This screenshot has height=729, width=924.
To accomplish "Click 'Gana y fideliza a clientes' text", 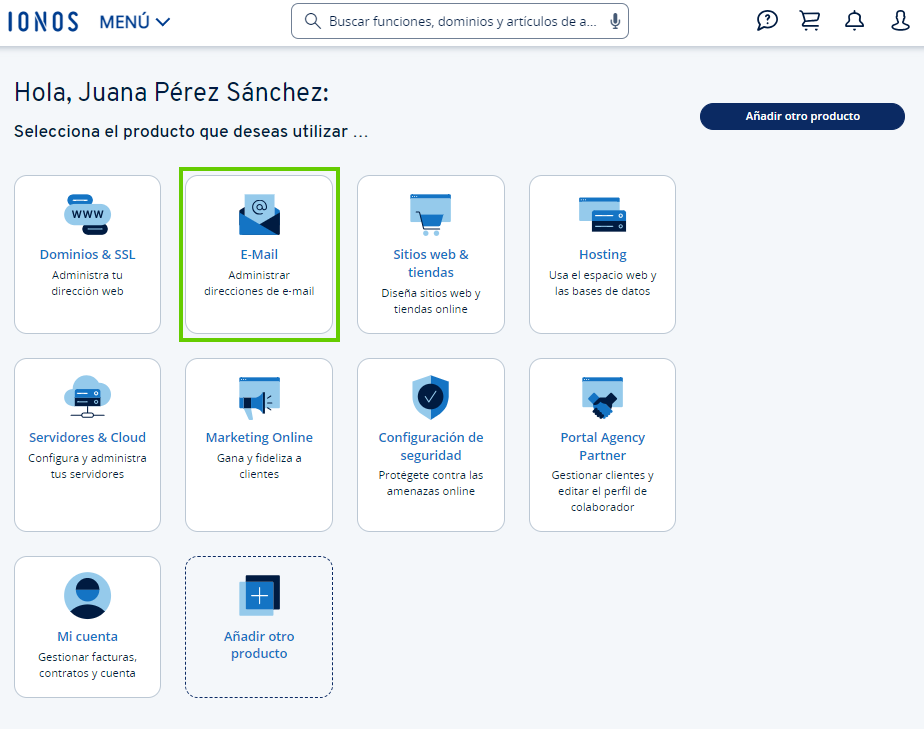I will [x=259, y=466].
